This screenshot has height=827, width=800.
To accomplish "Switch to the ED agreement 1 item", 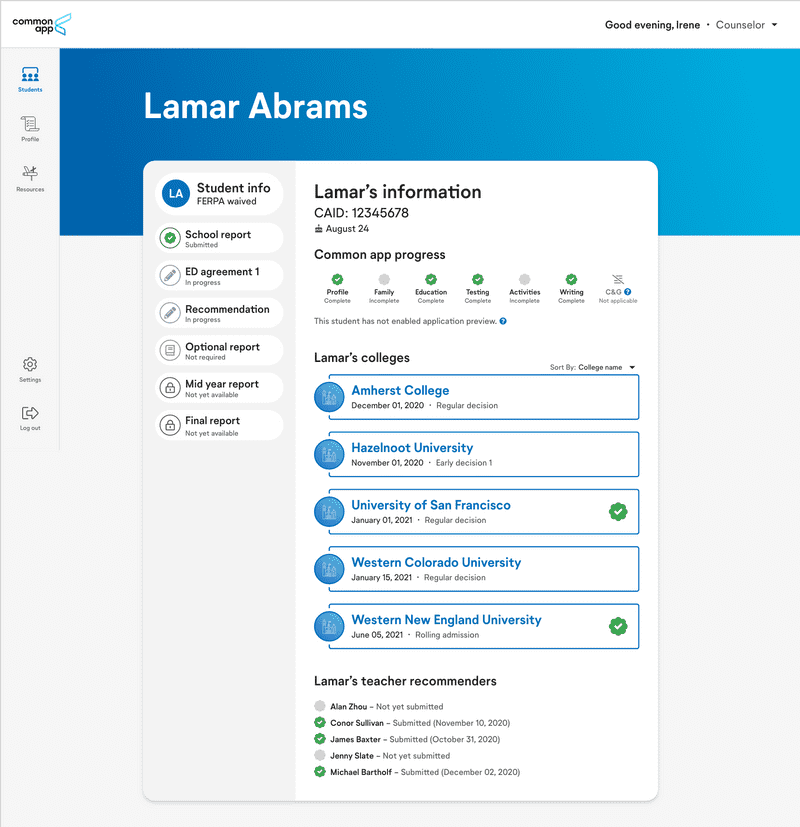I will point(219,274).
